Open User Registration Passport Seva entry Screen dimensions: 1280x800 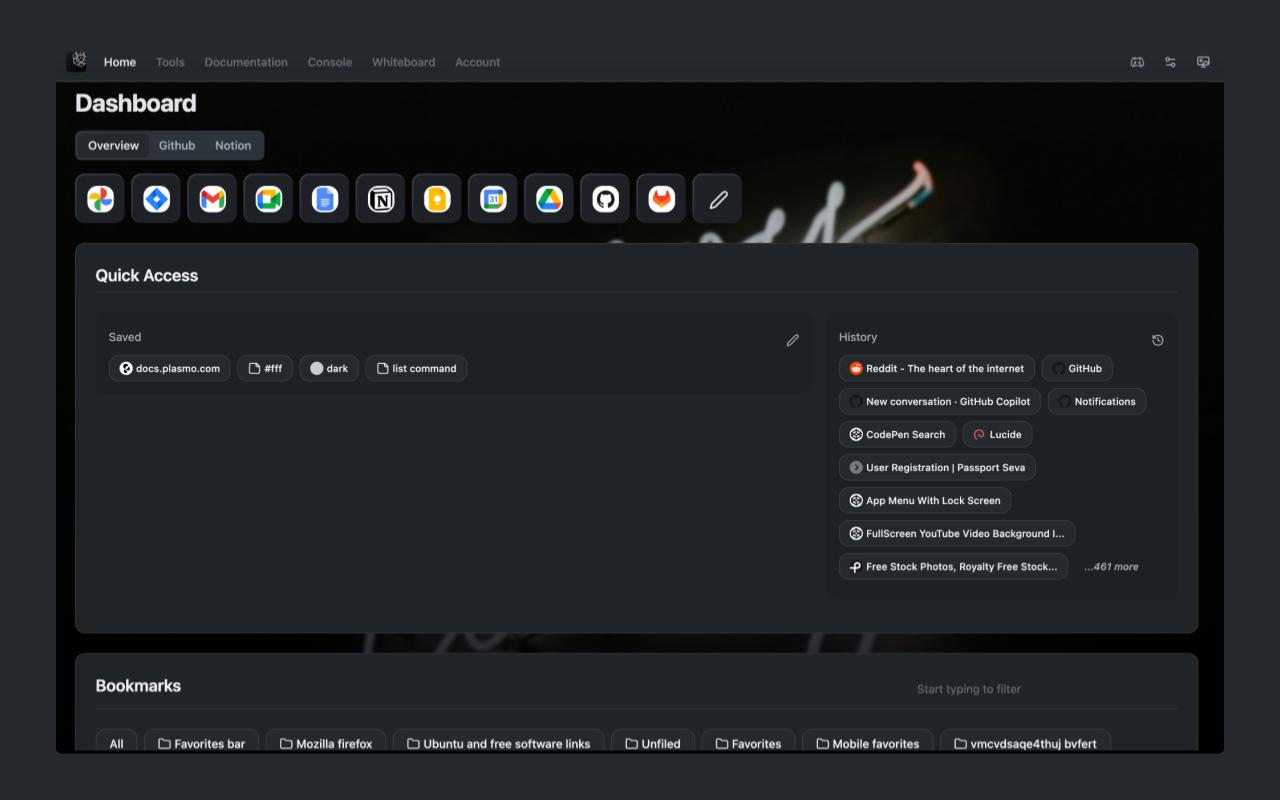pyautogui.click(x=938, y=467)
